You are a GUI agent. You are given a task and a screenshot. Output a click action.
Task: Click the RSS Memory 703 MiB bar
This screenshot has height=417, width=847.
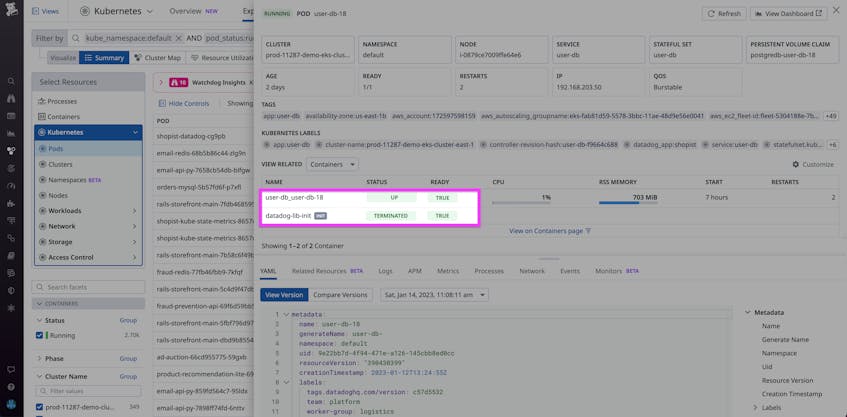(x=628, y=203)
